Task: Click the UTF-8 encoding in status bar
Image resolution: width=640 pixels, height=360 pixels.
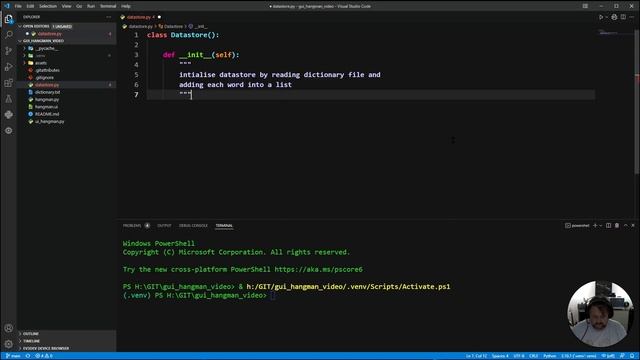Action: (x=519, y=356)
